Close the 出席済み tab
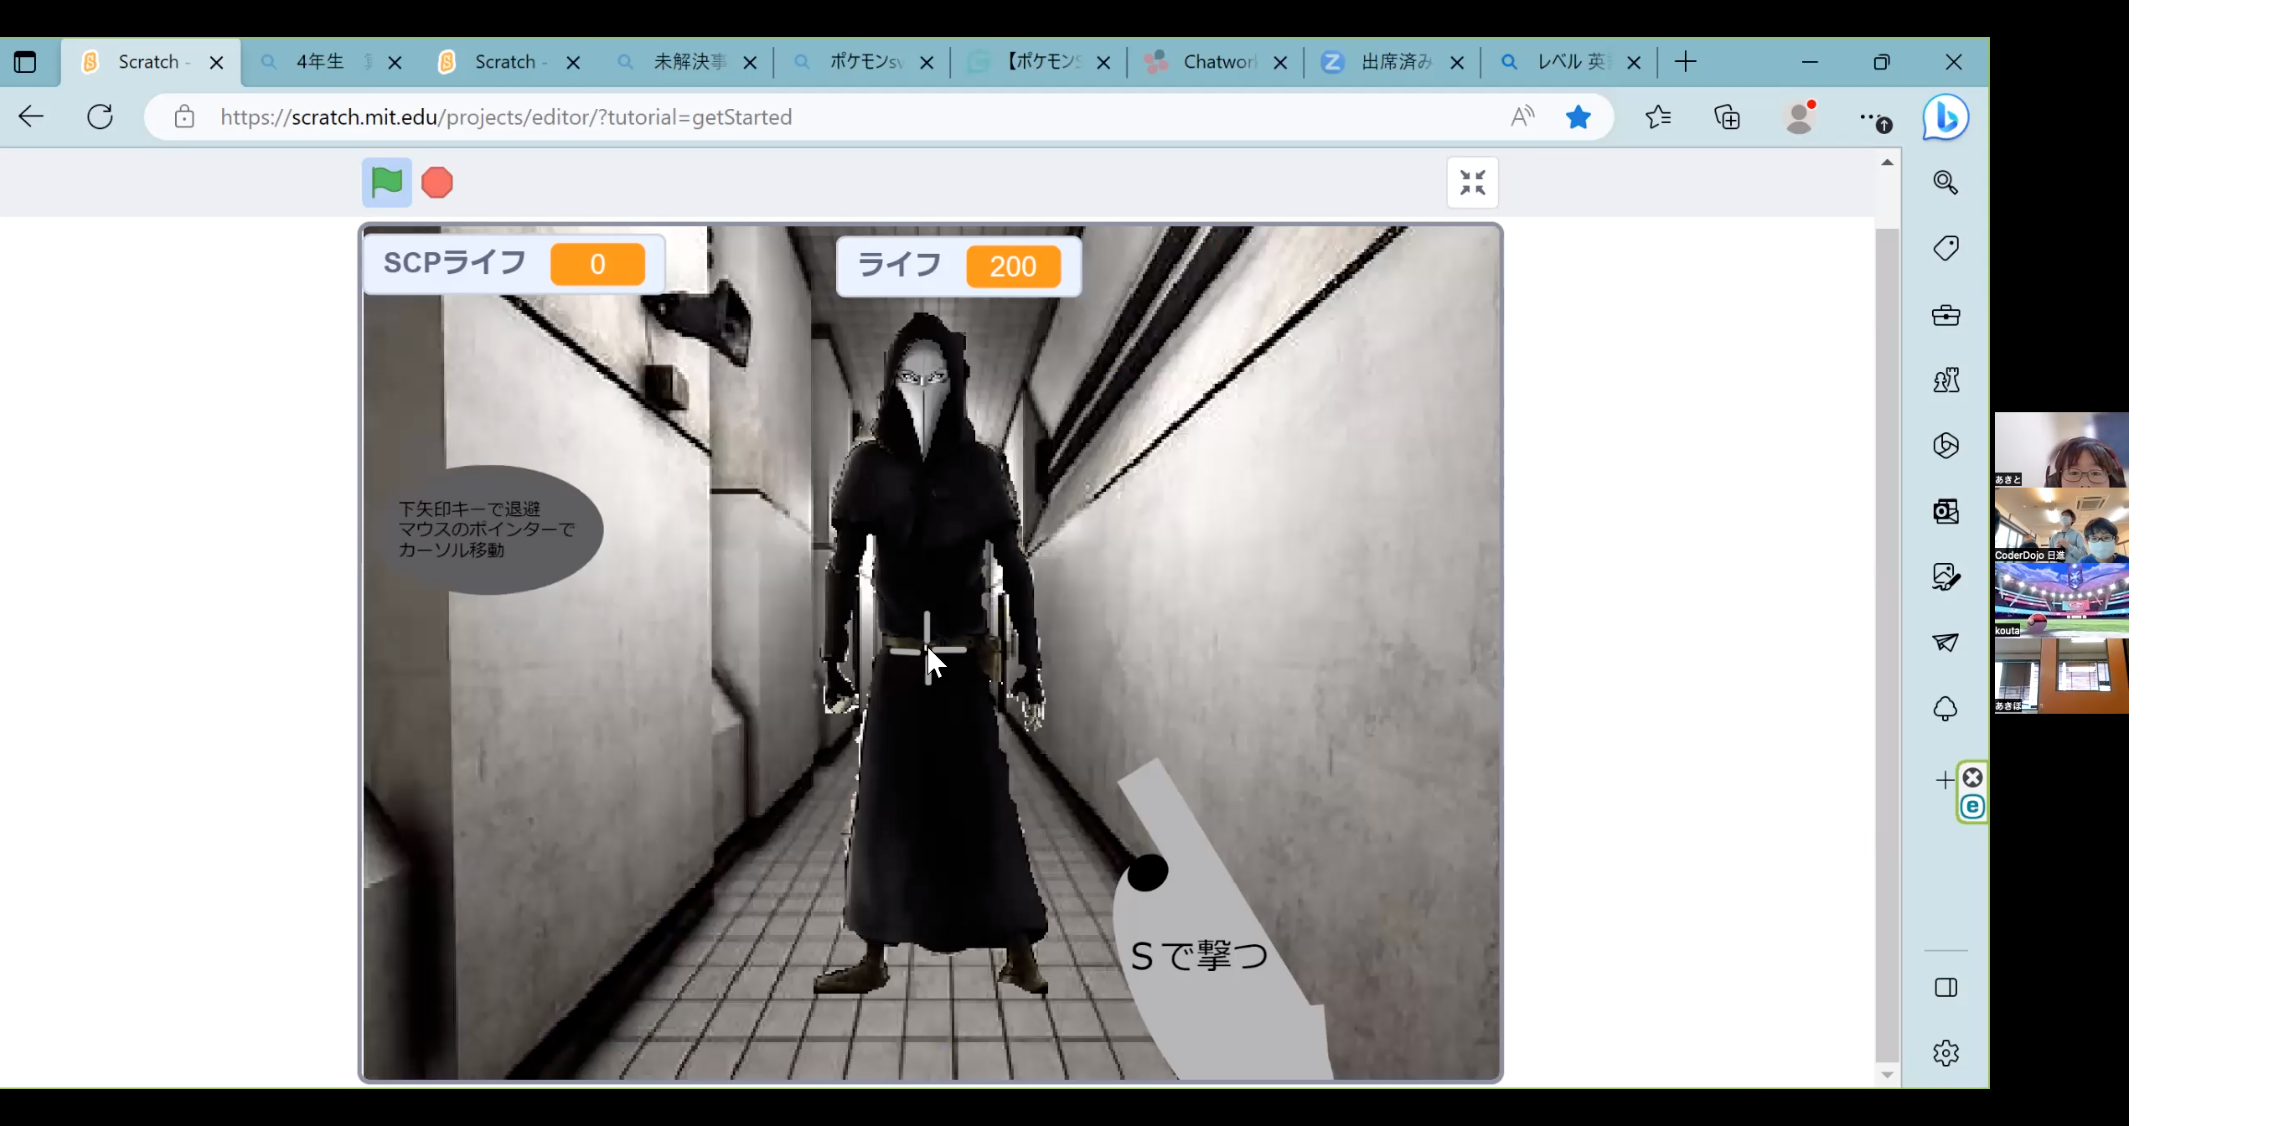The height and width of the screenshot is (1126, 2278). [x=1457, y=62]
